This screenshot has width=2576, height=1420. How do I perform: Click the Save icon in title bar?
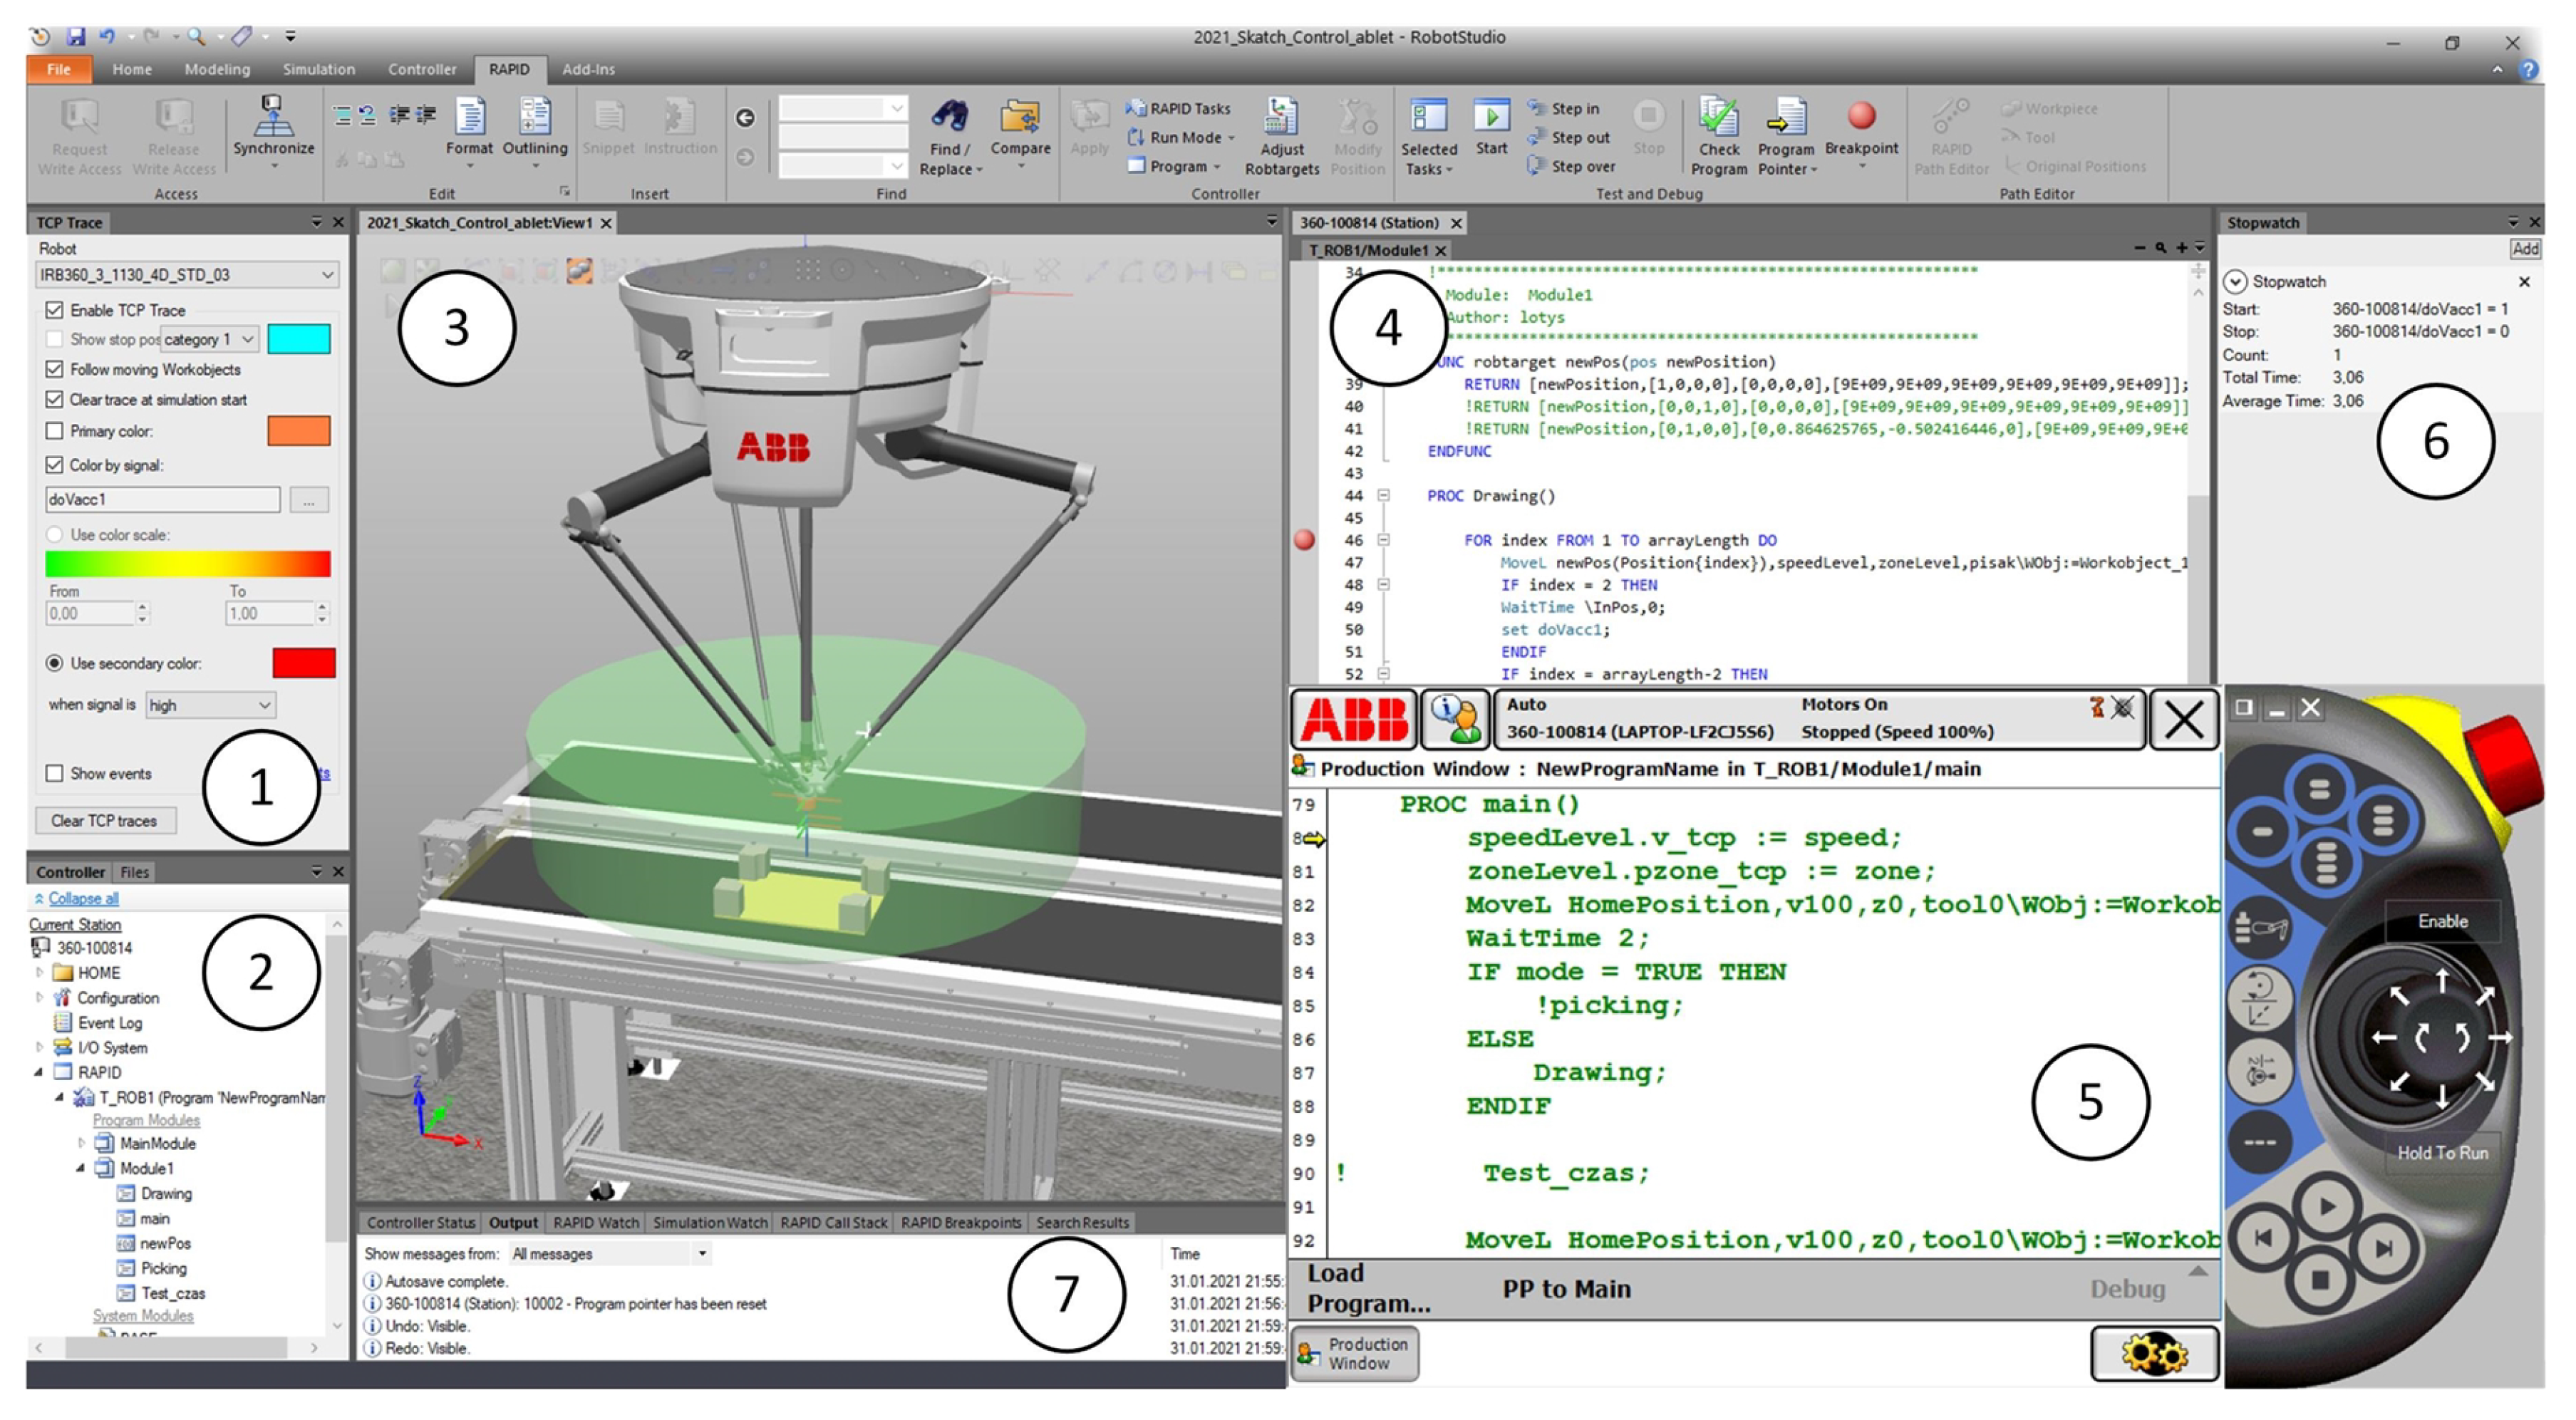(75, 37)
